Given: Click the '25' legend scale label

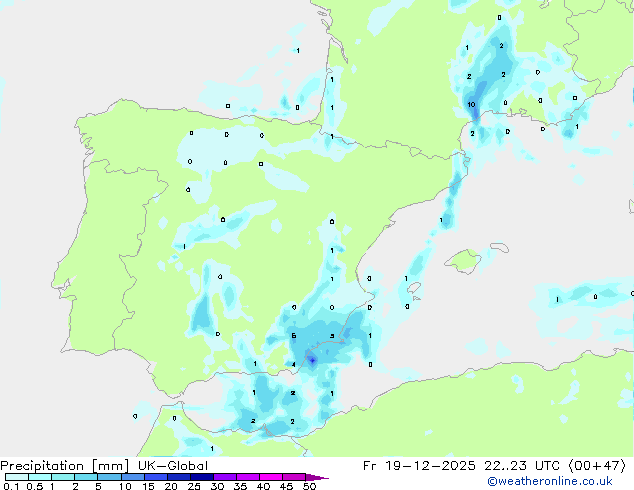Looking at the screenshot, I should coord(194,486).
